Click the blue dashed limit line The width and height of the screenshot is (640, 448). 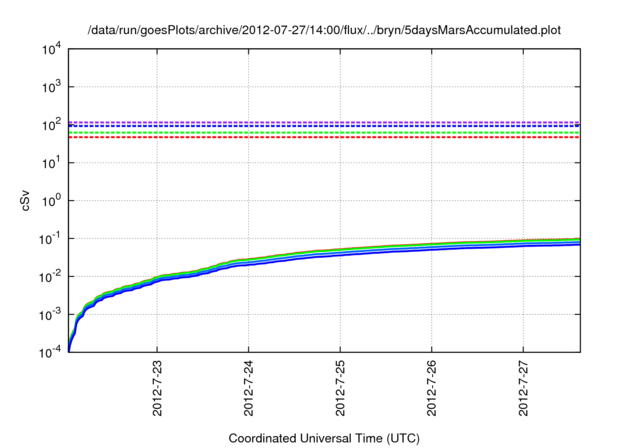[x=324, y=126]
